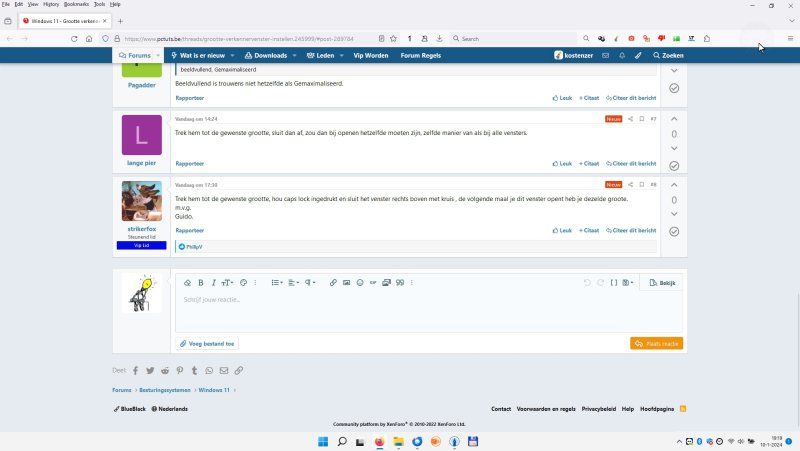
Task: Bookmark lange pier's post #7
Action: 642,119
